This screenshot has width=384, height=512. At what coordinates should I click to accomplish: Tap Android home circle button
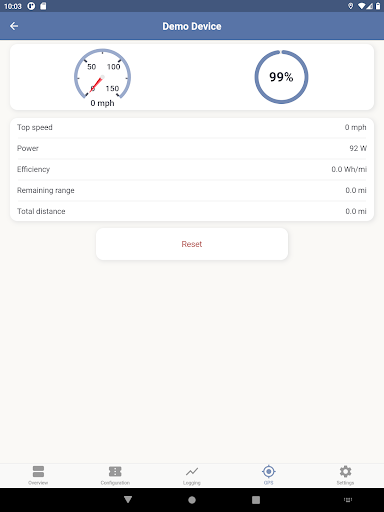coord(192,500)
